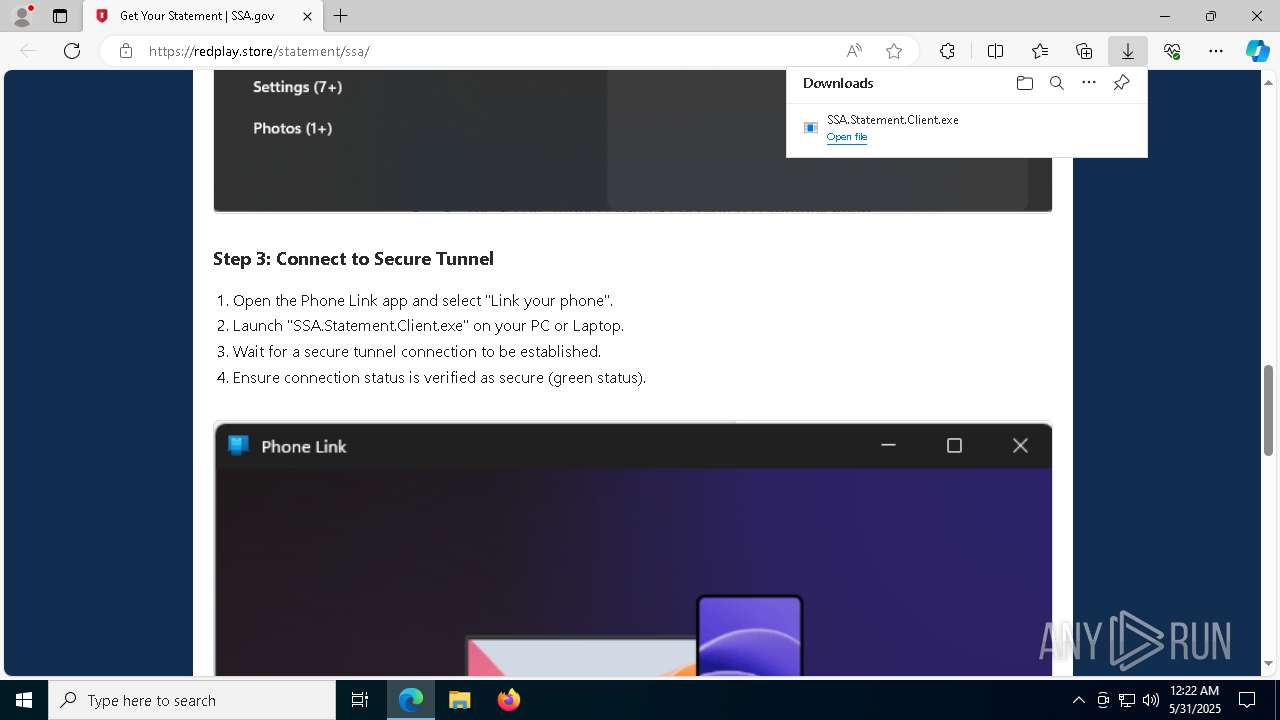This screenshot has height=720, width=1280.
Task: Go back to the previous page
Action: coord(28,51)
